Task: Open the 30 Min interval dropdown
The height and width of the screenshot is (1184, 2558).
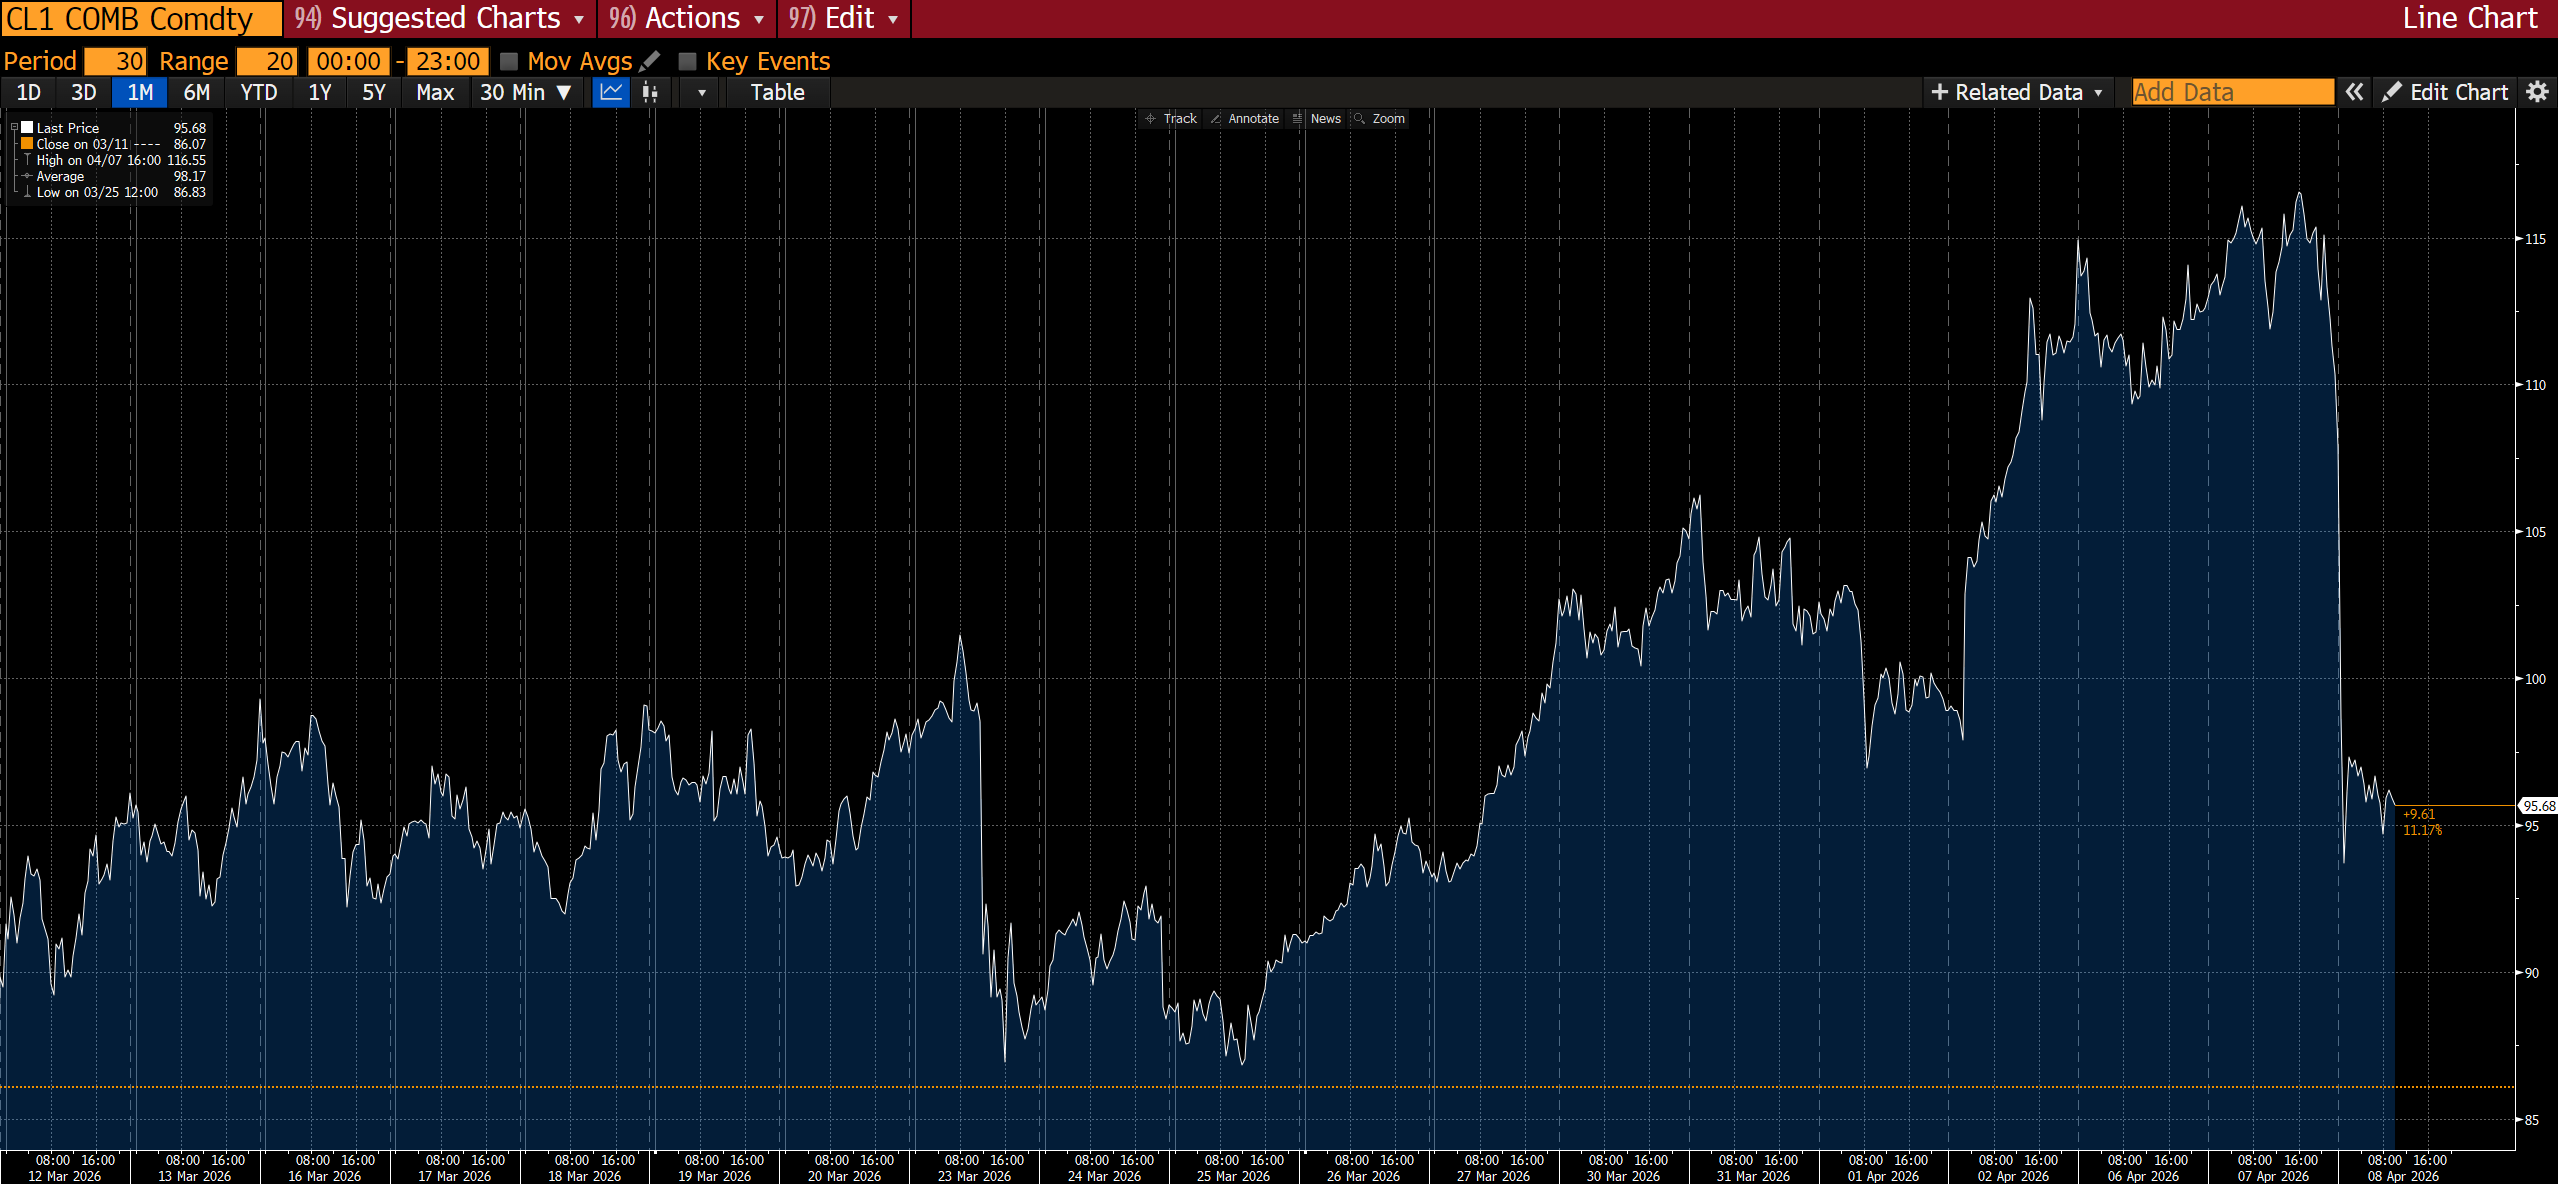Action: click(525, 92)
